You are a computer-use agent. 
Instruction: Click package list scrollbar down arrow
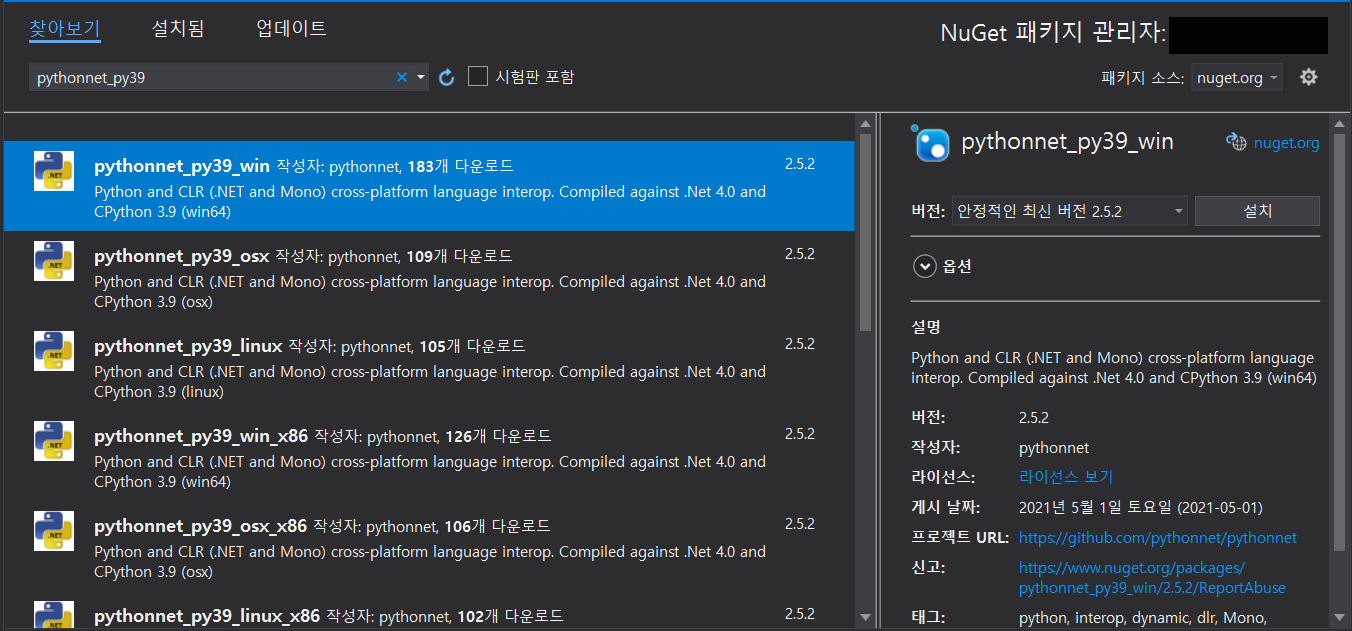pyautogui.click(x=865, y=617)
